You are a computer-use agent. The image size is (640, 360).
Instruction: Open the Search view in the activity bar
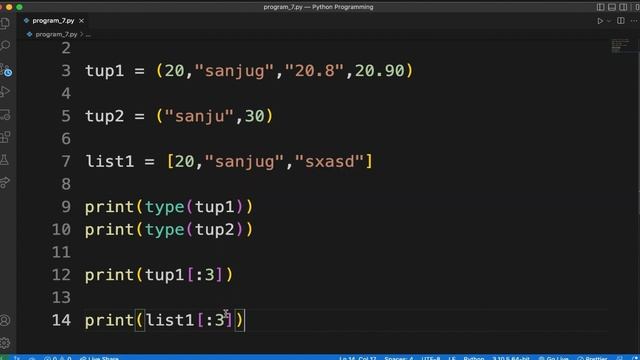click(5, 45)
